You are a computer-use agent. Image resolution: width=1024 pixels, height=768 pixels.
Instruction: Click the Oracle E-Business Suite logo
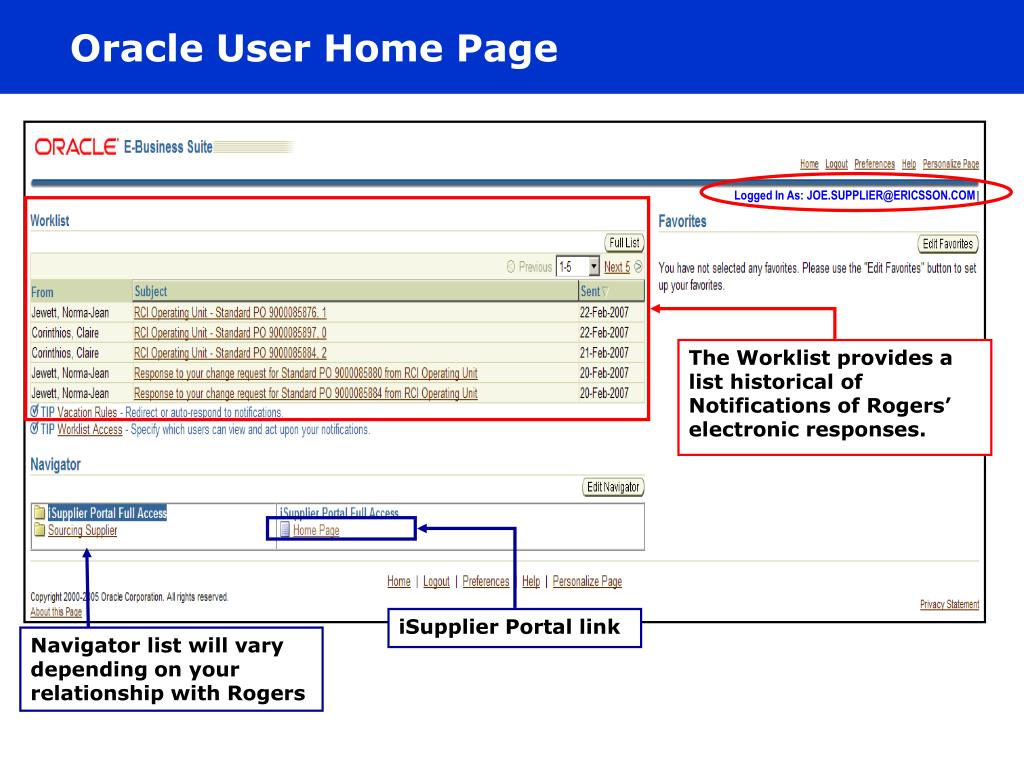(123, 147)
